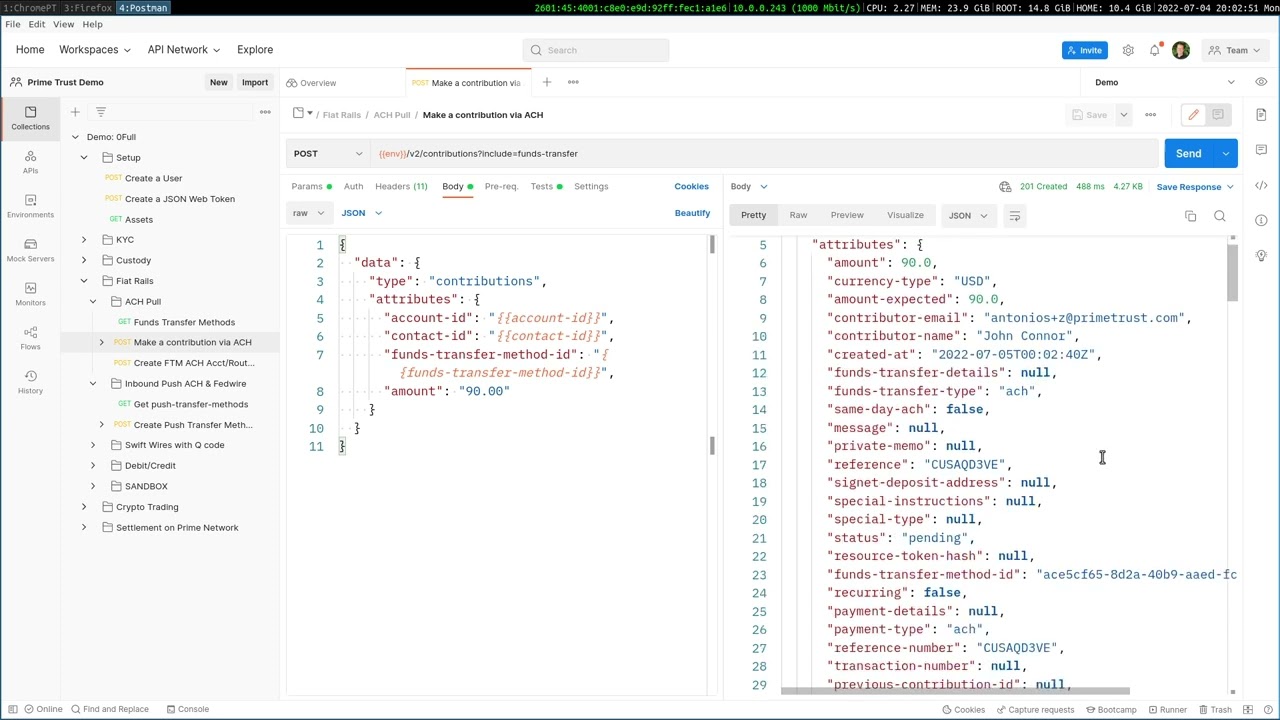Click the Send button
This screenshot has height=720, width=1280.
click(x=1188, y=154)
